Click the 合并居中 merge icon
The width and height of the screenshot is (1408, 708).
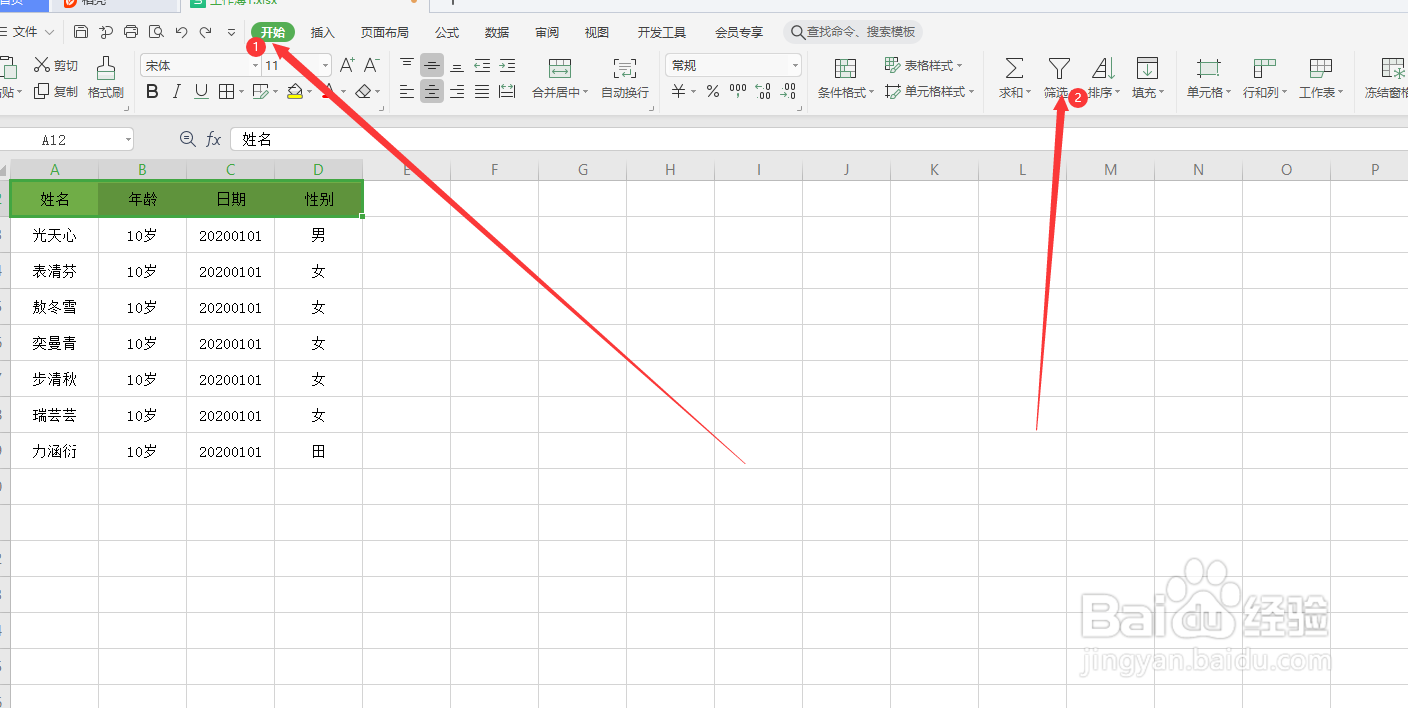(560, 68)
